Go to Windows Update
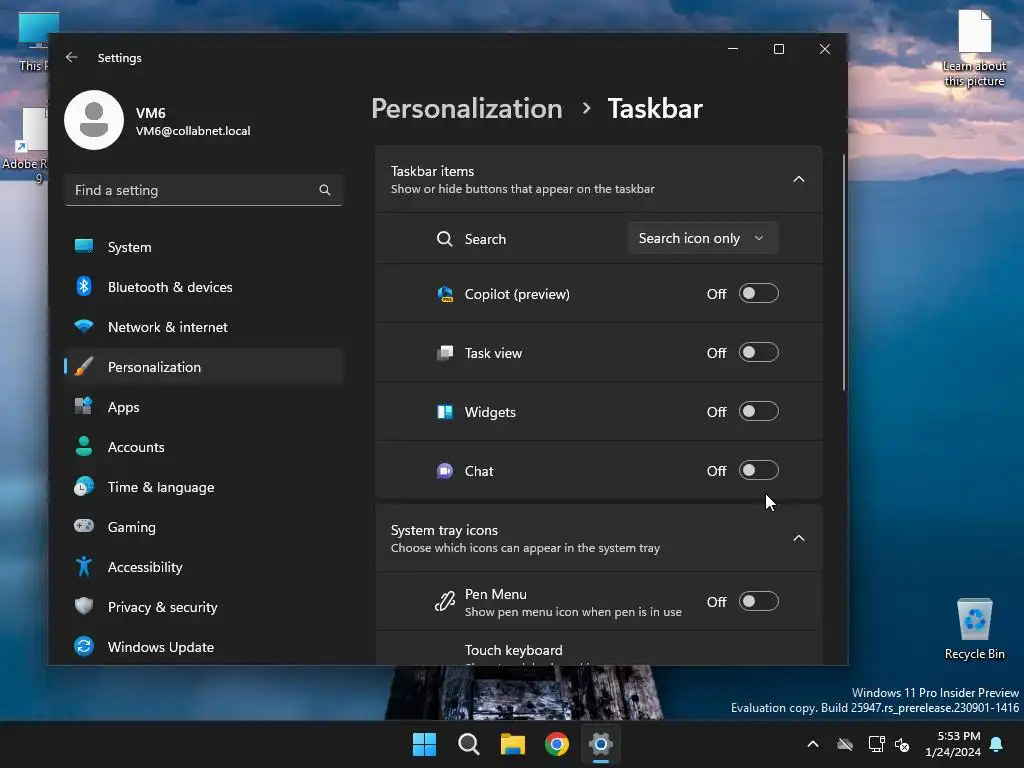Screen dimensions: 1024x768 [x=204, y=647]
